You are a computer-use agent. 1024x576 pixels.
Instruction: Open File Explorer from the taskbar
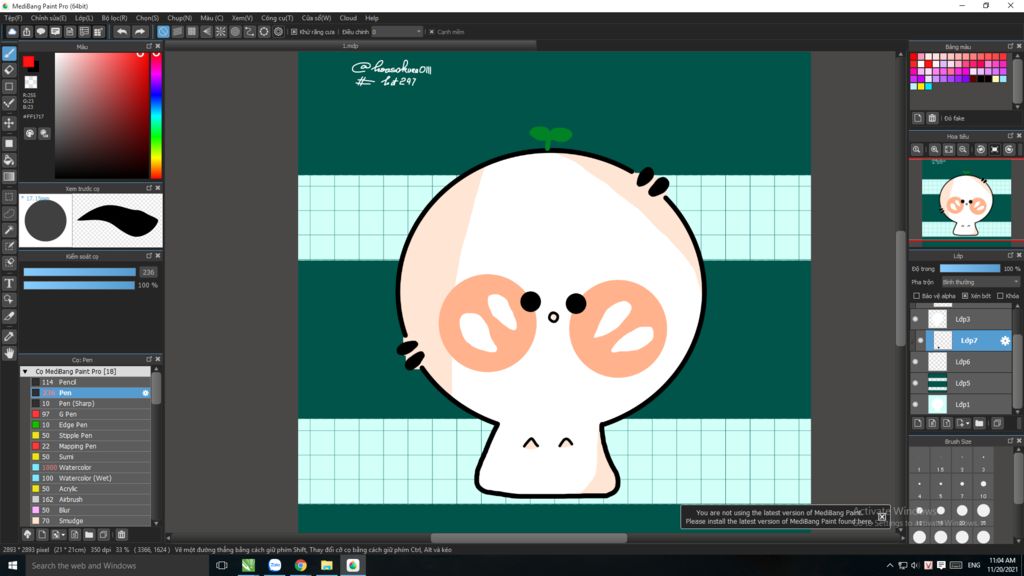pyautogui.click(x=327, y=566)
